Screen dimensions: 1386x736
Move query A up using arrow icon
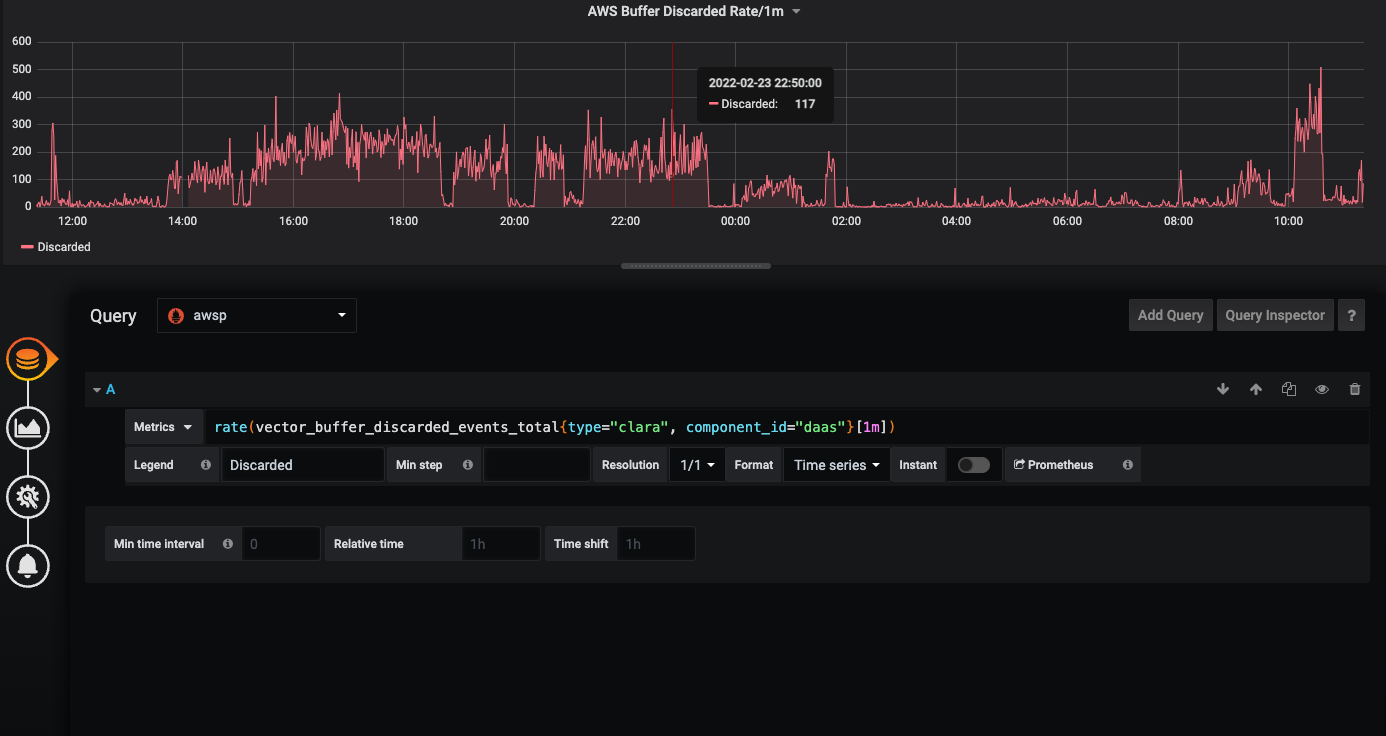pyautogui.click(x=1255, y=389)
